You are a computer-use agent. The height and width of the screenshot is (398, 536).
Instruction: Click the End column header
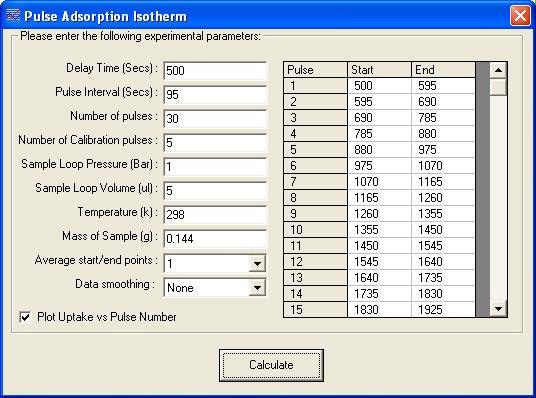tap(443, 70)
